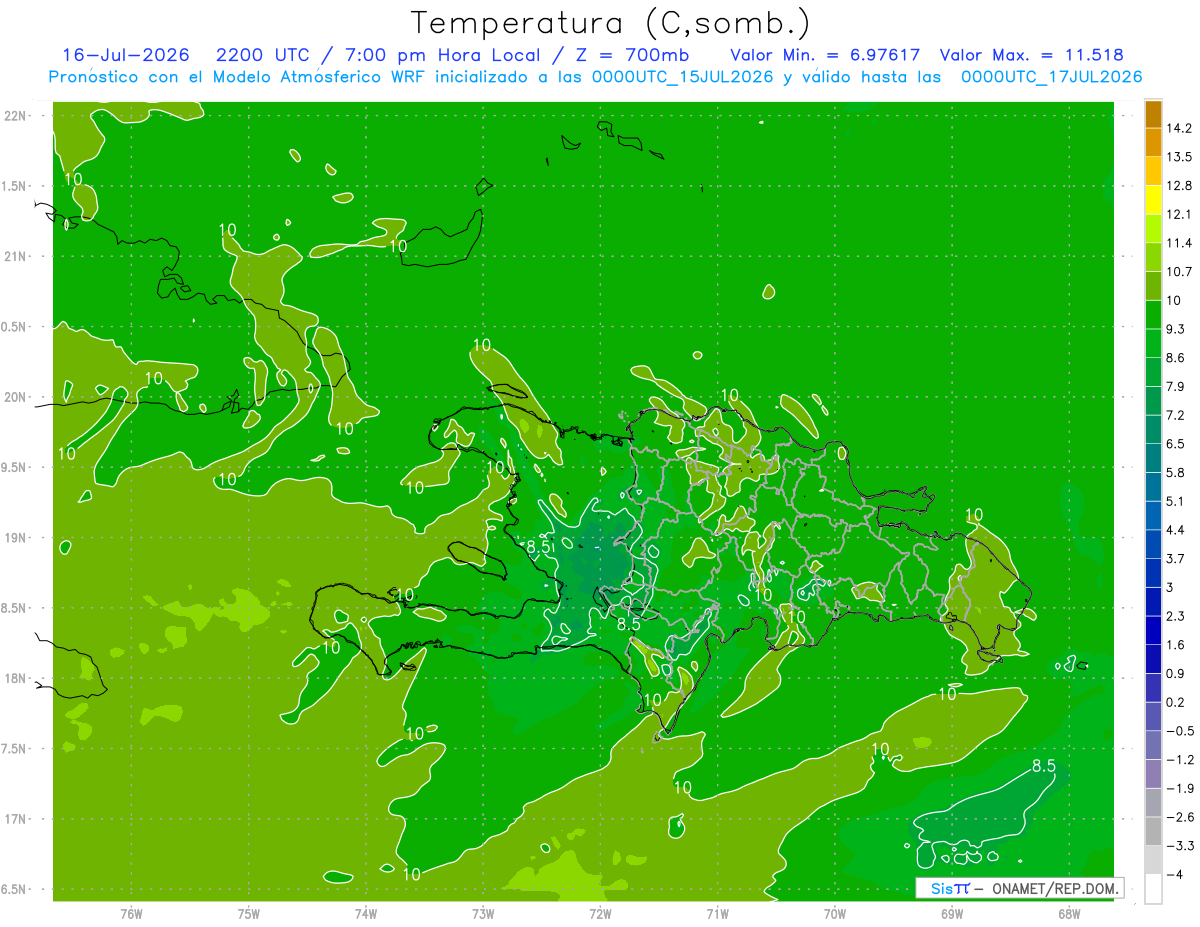This screenshot has height=927, width=1200.
Task: Click the 0.9 value on color scale
Action: 1175,673
